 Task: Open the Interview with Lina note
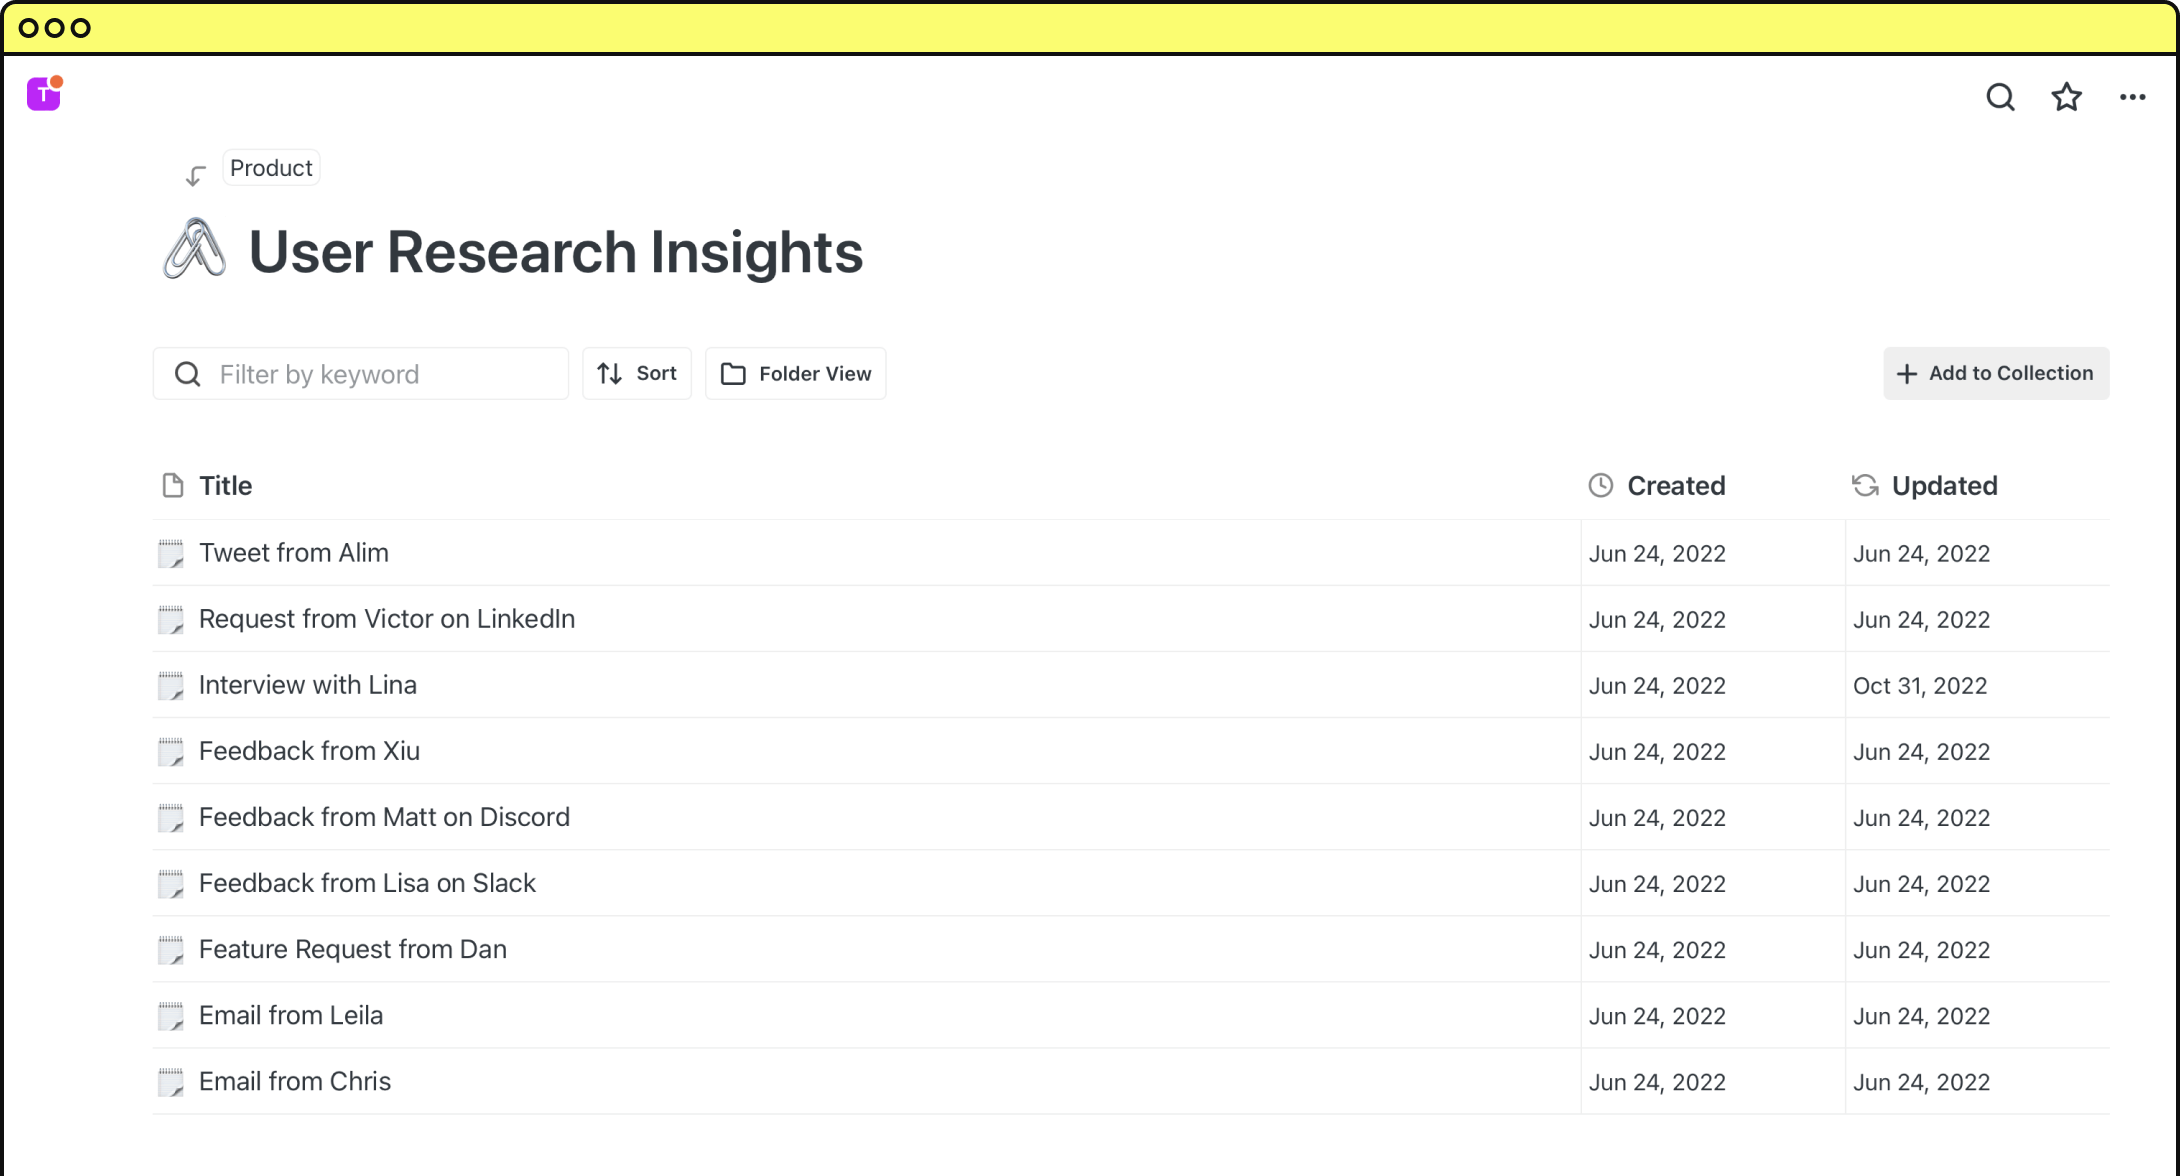[307, 685]
